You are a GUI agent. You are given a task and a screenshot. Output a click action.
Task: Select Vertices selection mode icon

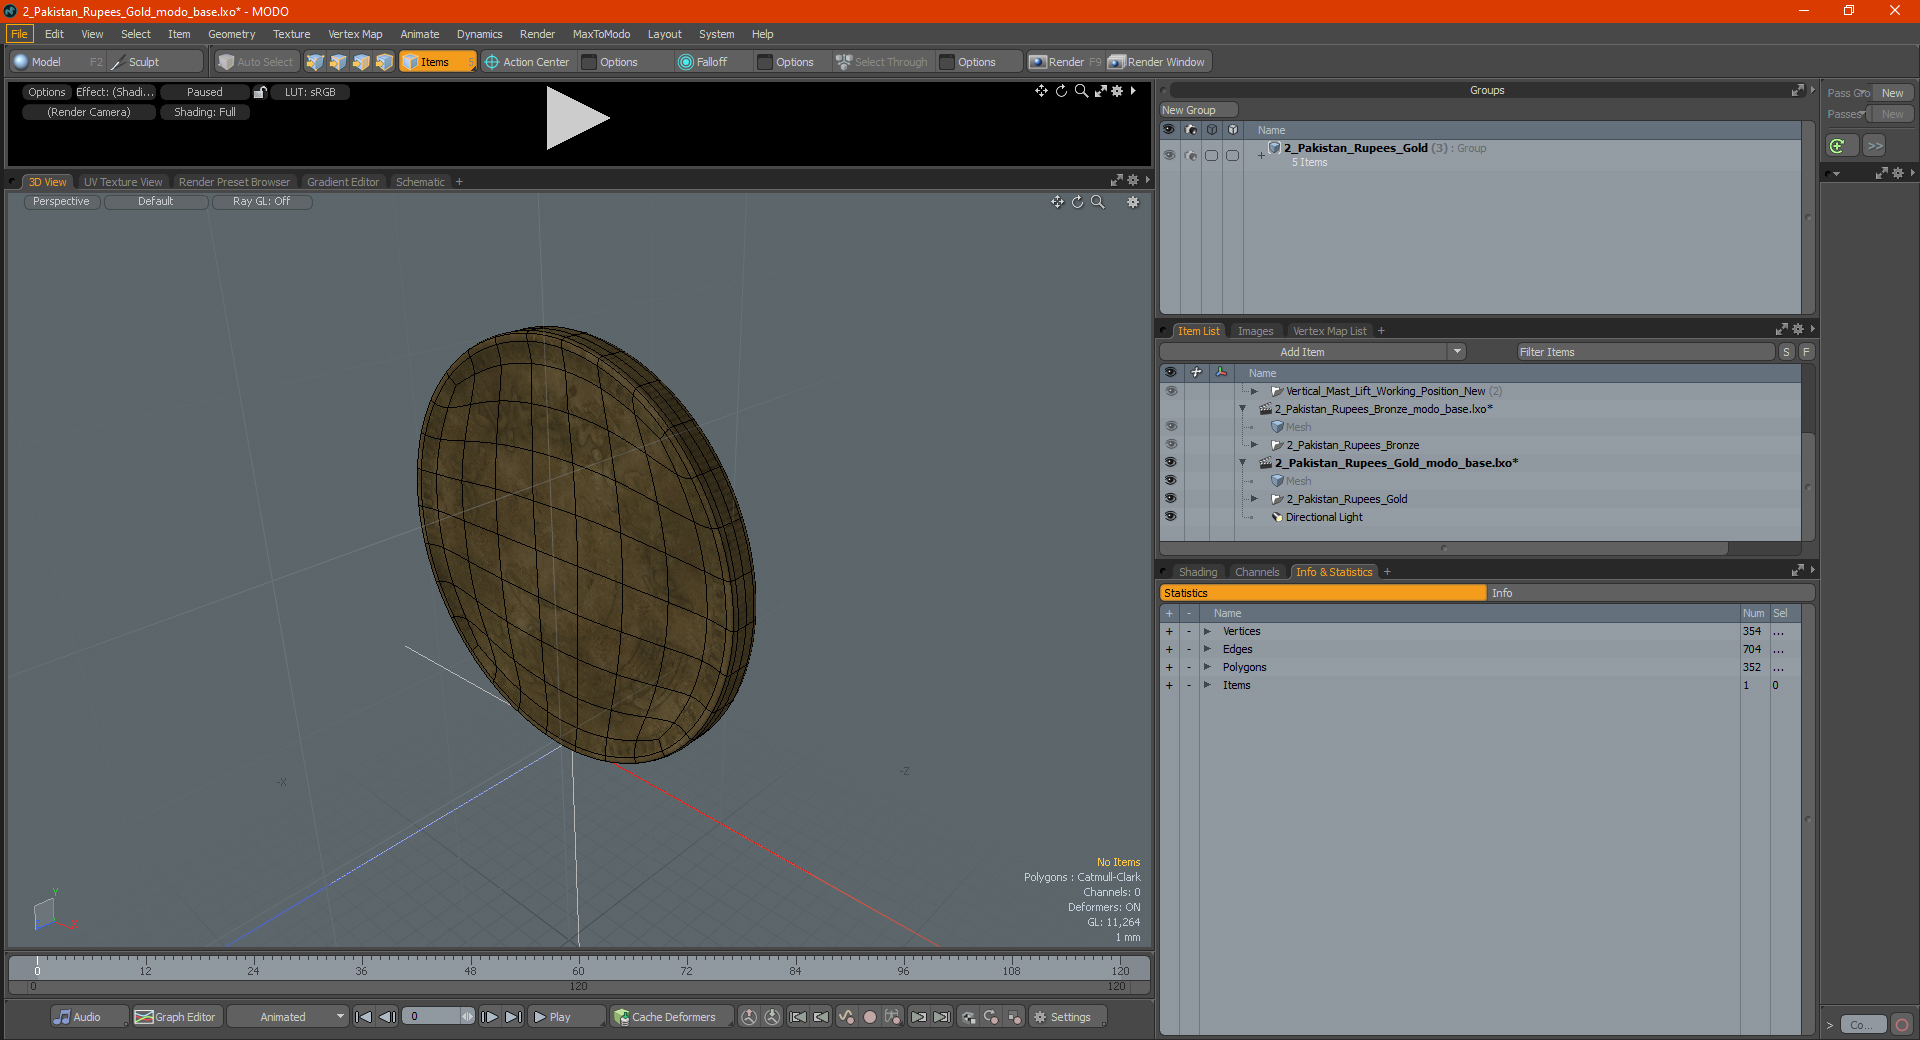coord(315,62)
